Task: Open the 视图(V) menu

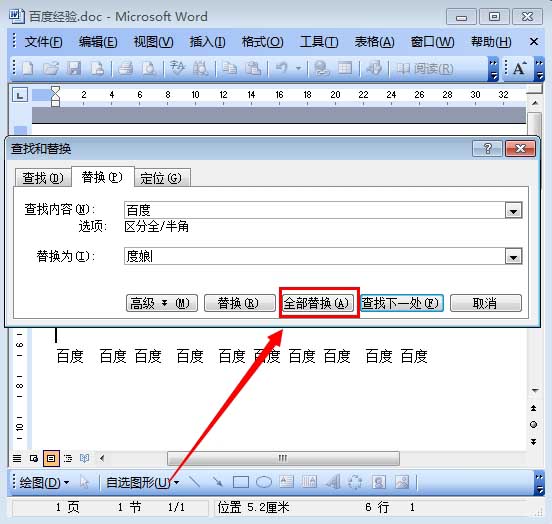Action: click(153, 42)
